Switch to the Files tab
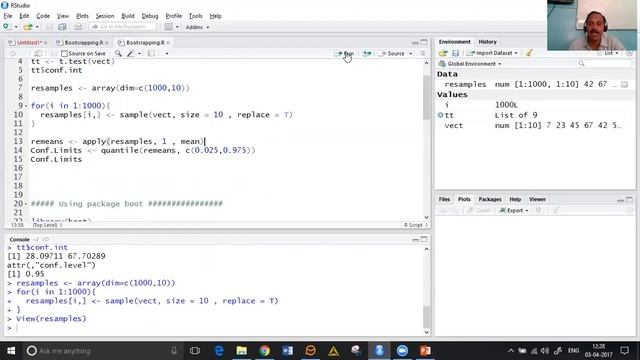 point(444,199)
